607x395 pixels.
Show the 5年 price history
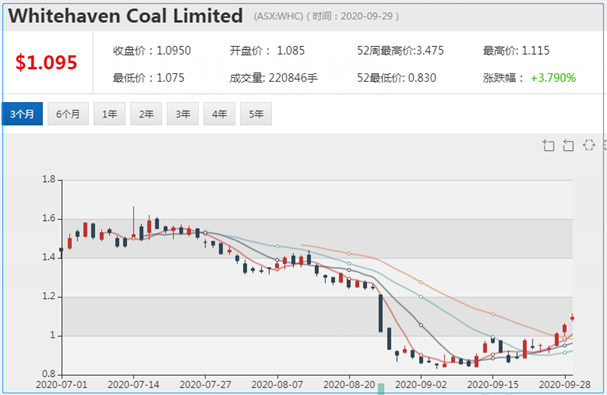point(256,114)
